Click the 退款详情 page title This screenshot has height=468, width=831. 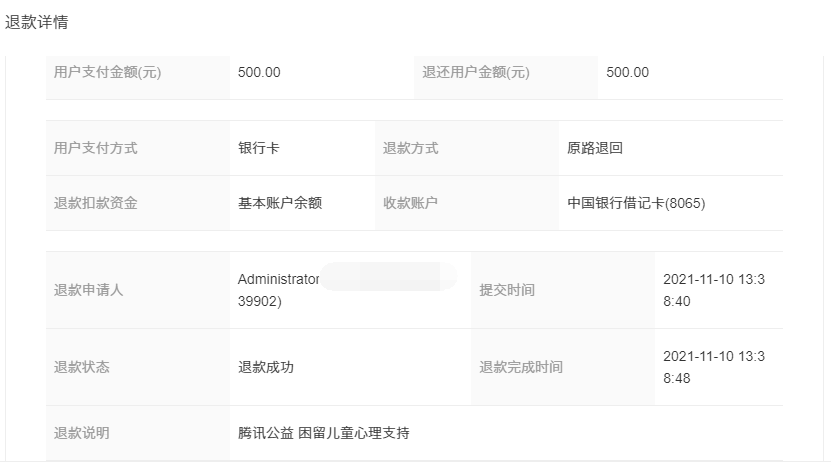click(37, 22)
